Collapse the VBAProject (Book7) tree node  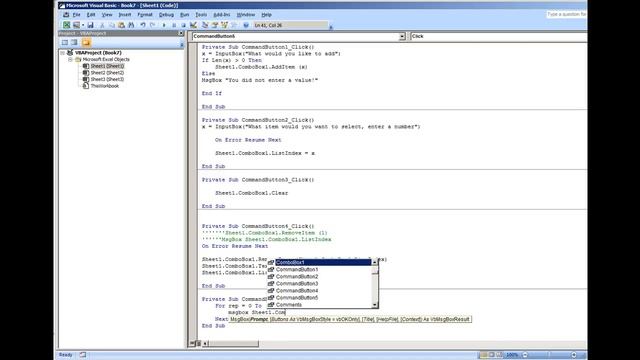(x=63, y=53)
